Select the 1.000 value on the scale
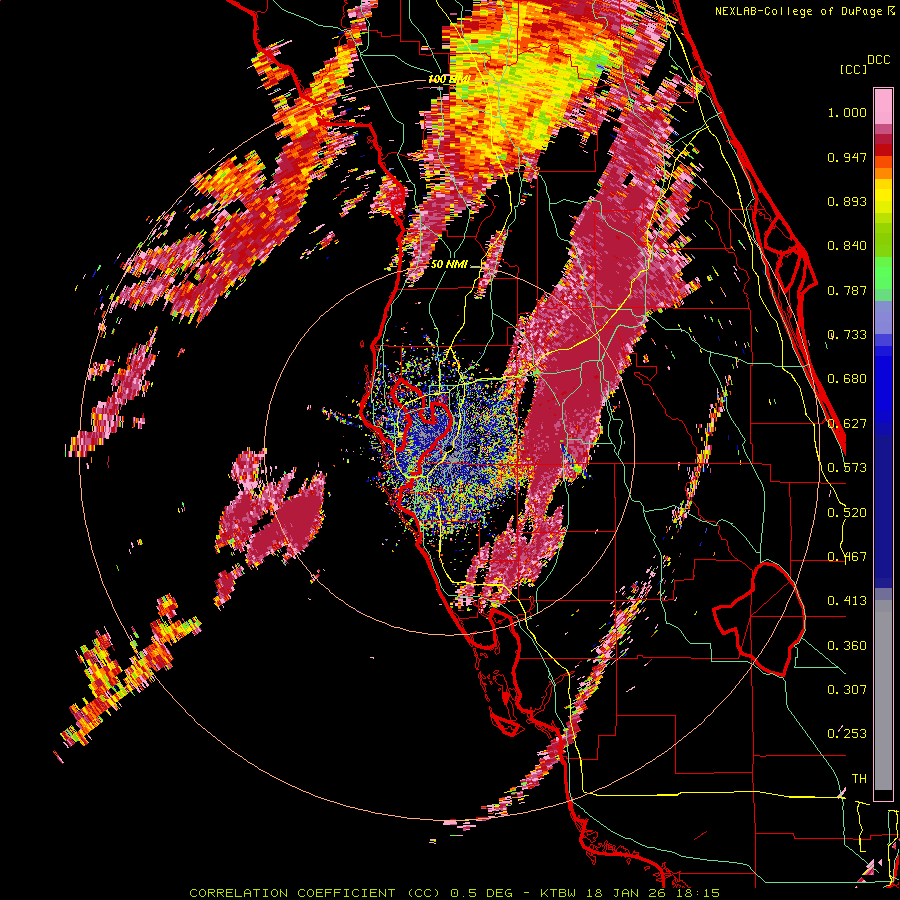Image resolution: width=900 pixels, height=900 pixels. (847, 112)
